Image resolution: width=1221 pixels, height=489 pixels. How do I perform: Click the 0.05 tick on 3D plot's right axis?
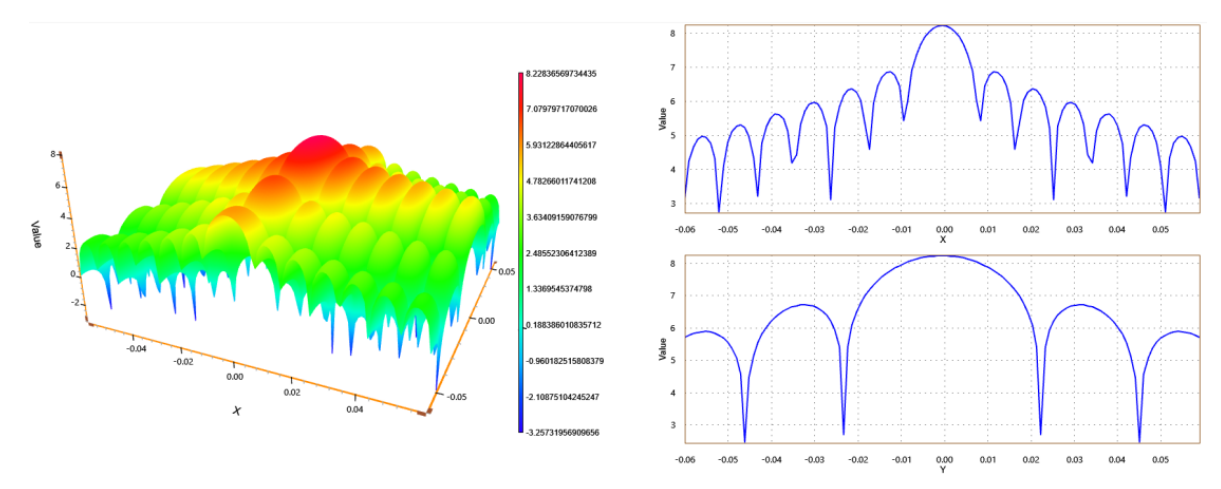pos(506,270)
